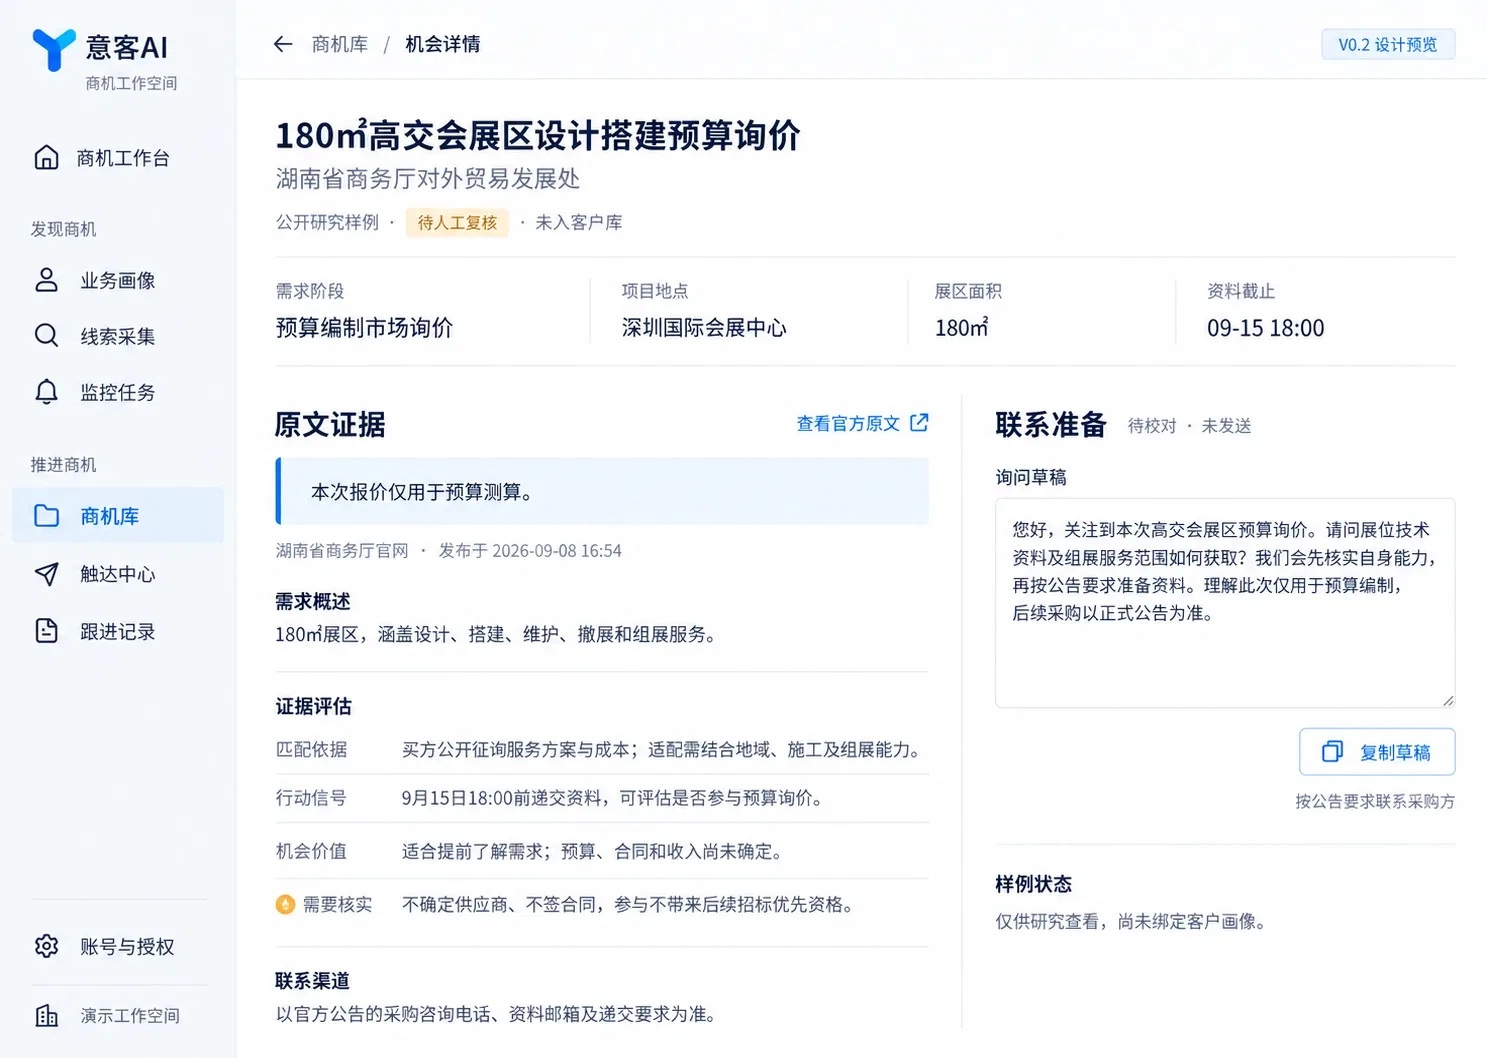This screenshot has height=1058, width=1487.
Task: Click the 待人工复核 status tag
Action: (x=457, y=222)
